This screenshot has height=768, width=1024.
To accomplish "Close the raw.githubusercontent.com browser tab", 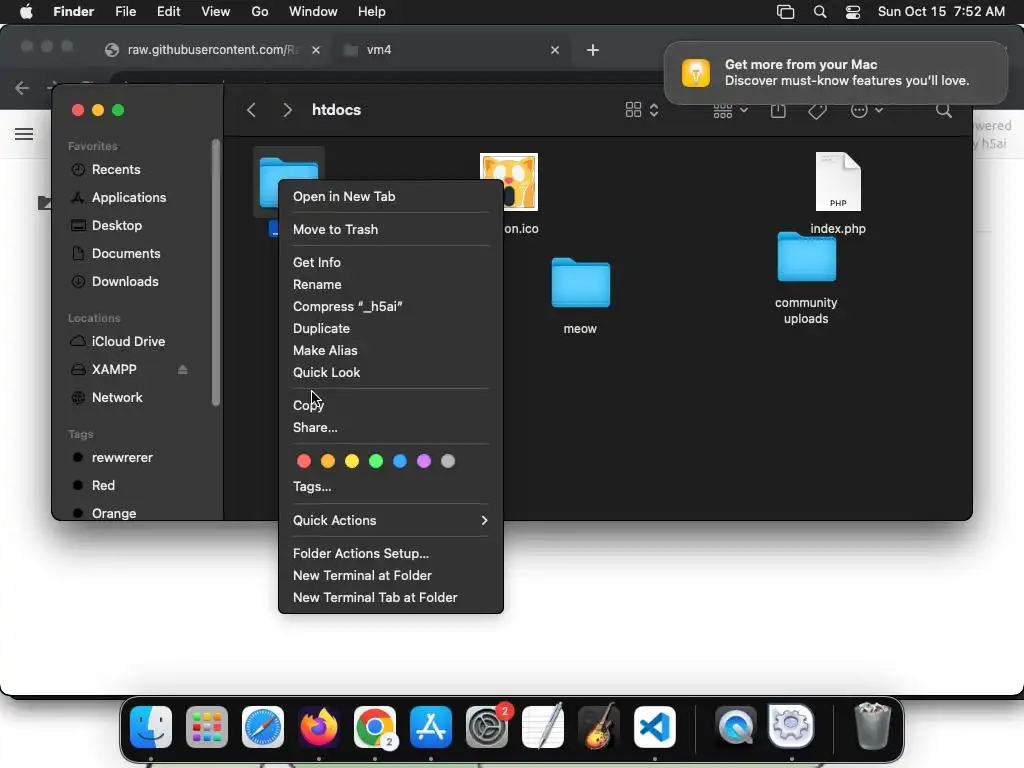I will (x=316, y=50).
